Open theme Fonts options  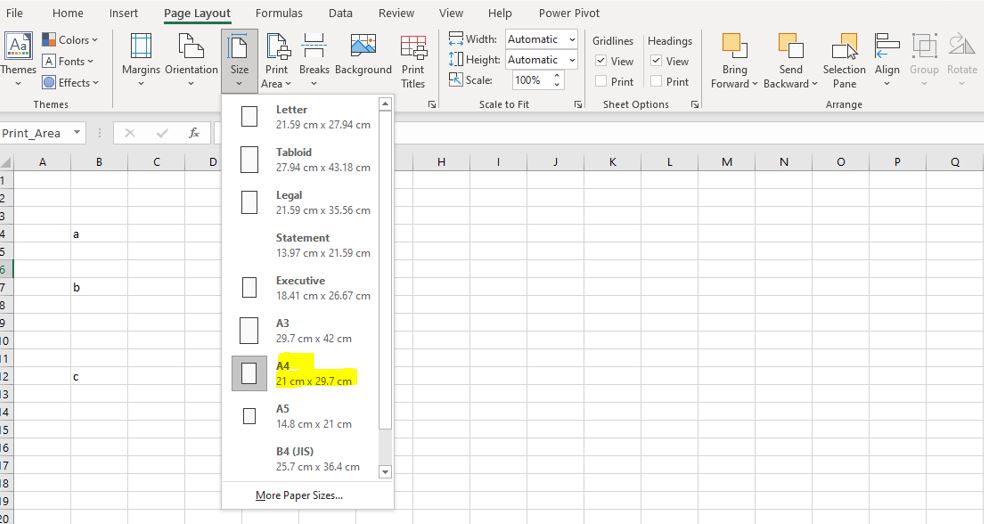click(68, 61)
